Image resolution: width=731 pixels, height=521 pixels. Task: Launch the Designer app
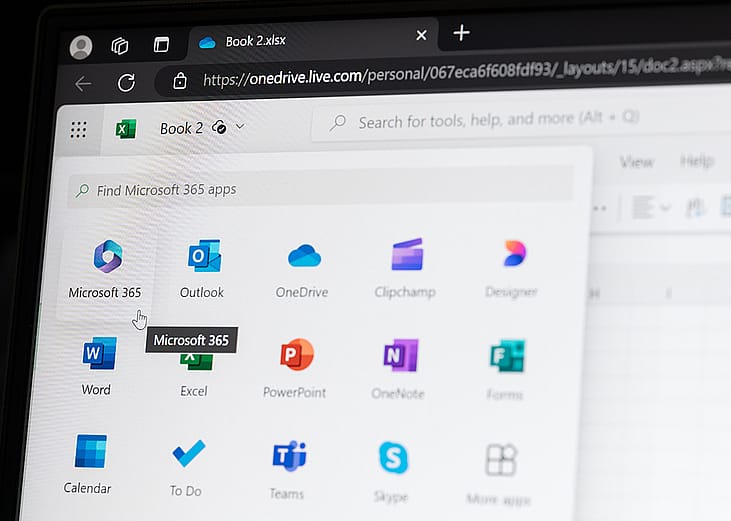(x=512, y=268)
